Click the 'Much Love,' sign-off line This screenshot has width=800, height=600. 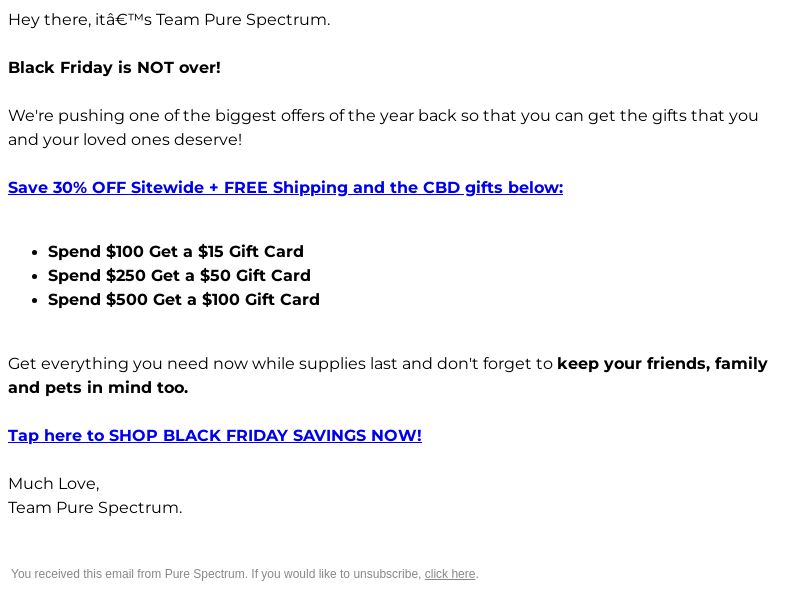coord(54,484)
